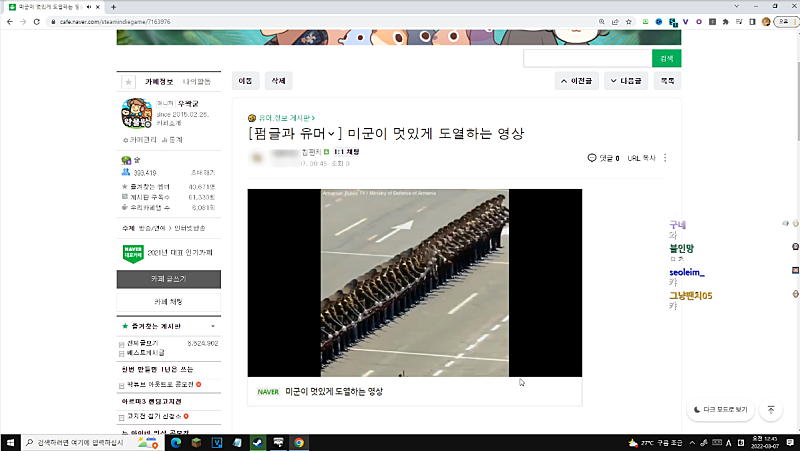Image resolution: width=800 pixels, height=451 pixels.
Task: Open the Minecraft block taskbar icon
Action: 196,443
